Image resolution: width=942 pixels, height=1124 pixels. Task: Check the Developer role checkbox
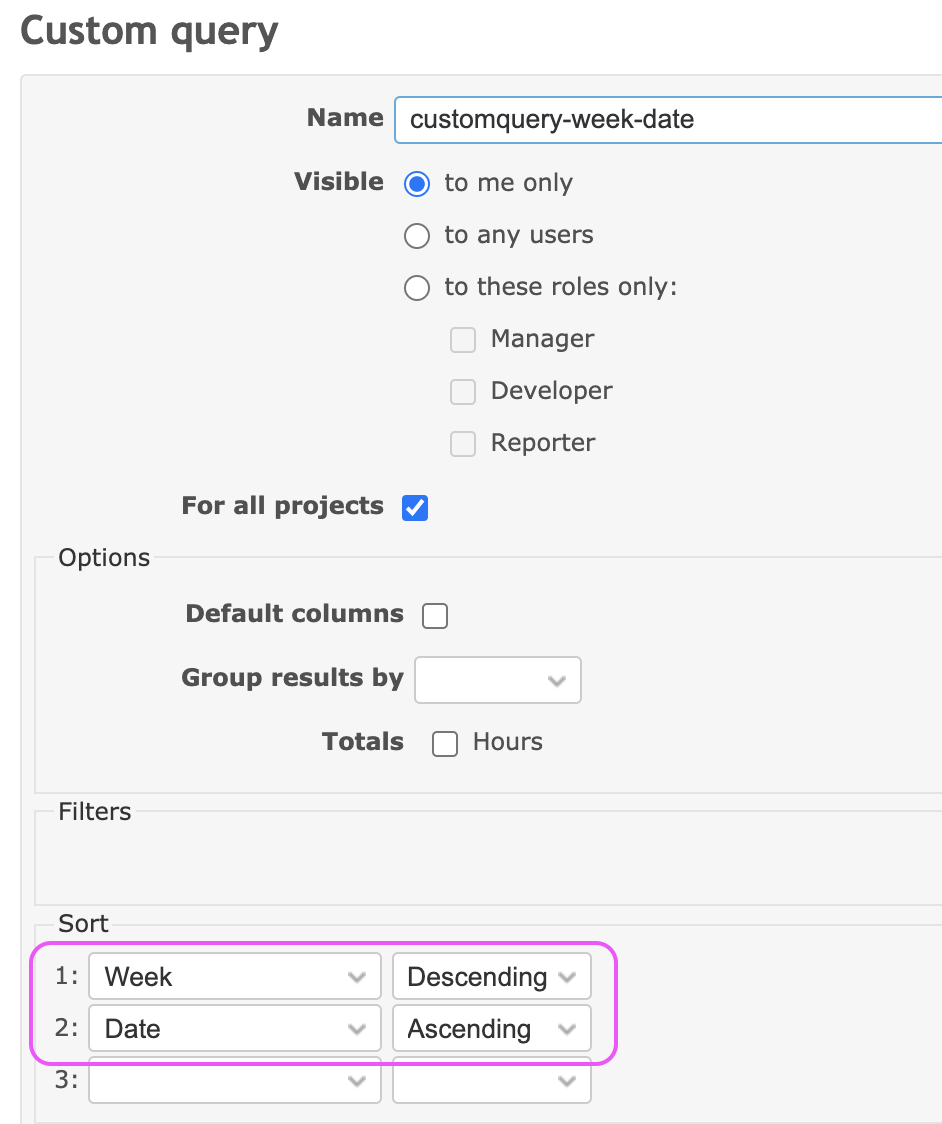(462, 392)
